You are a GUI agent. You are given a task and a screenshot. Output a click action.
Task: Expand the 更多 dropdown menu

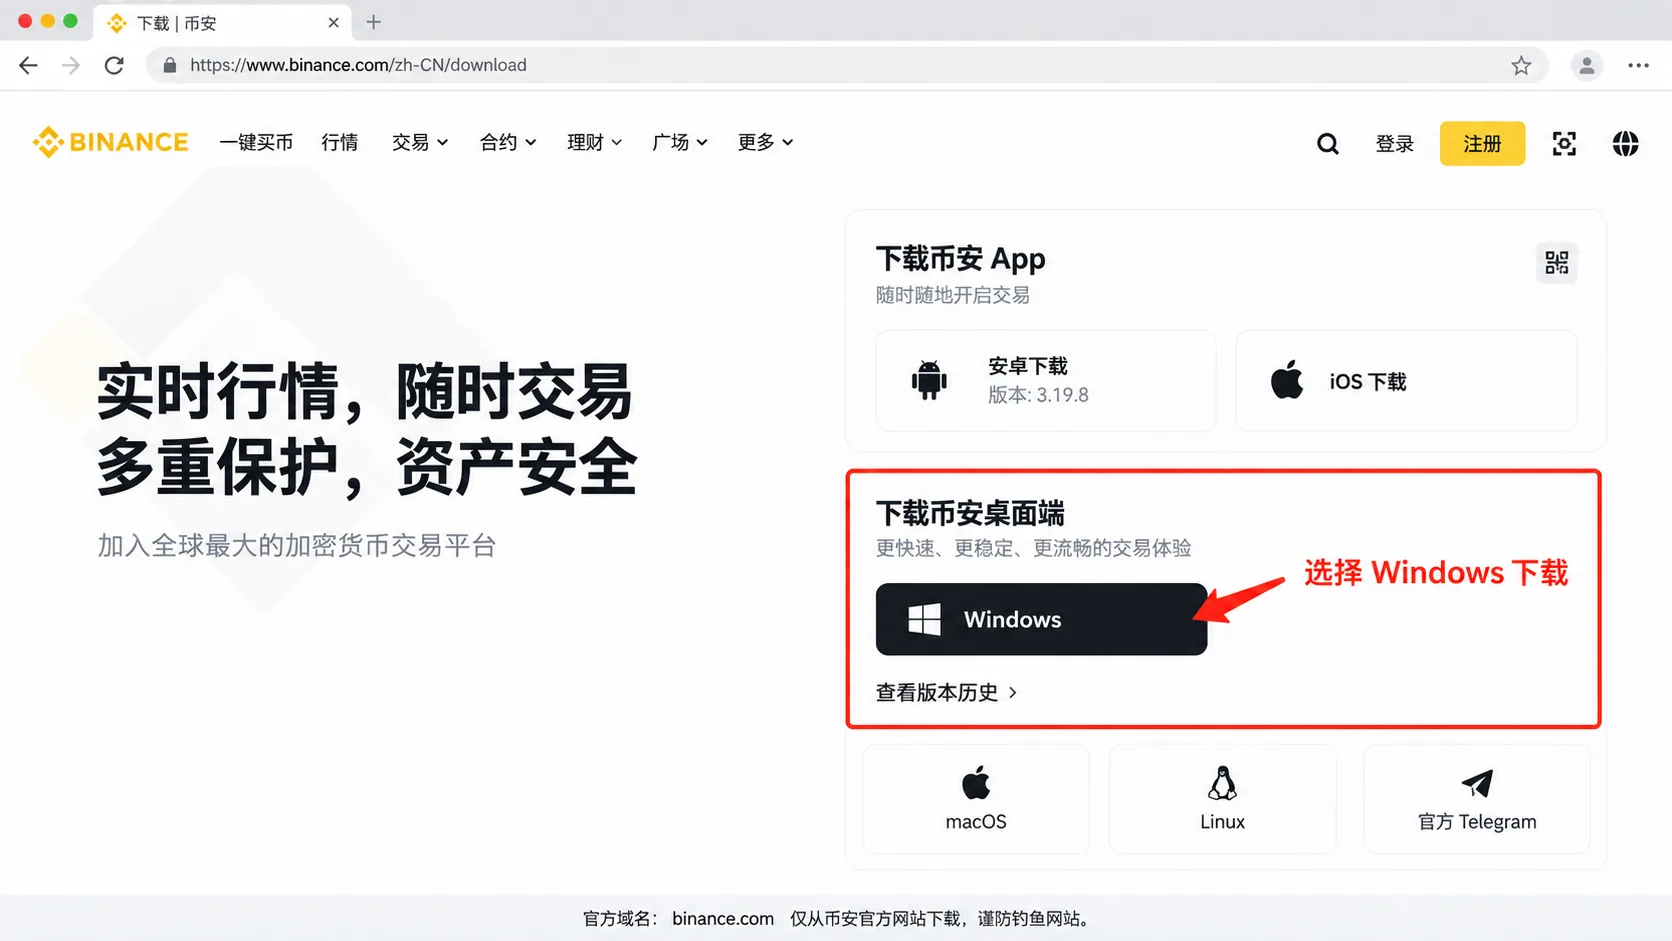pyautogui.click(x=765, y=143)
